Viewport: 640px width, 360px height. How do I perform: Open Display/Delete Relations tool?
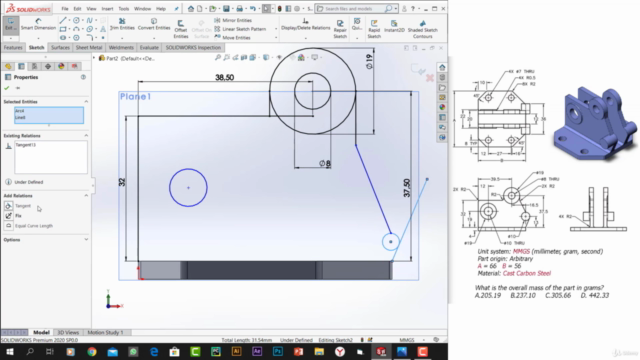pos(305,24)
